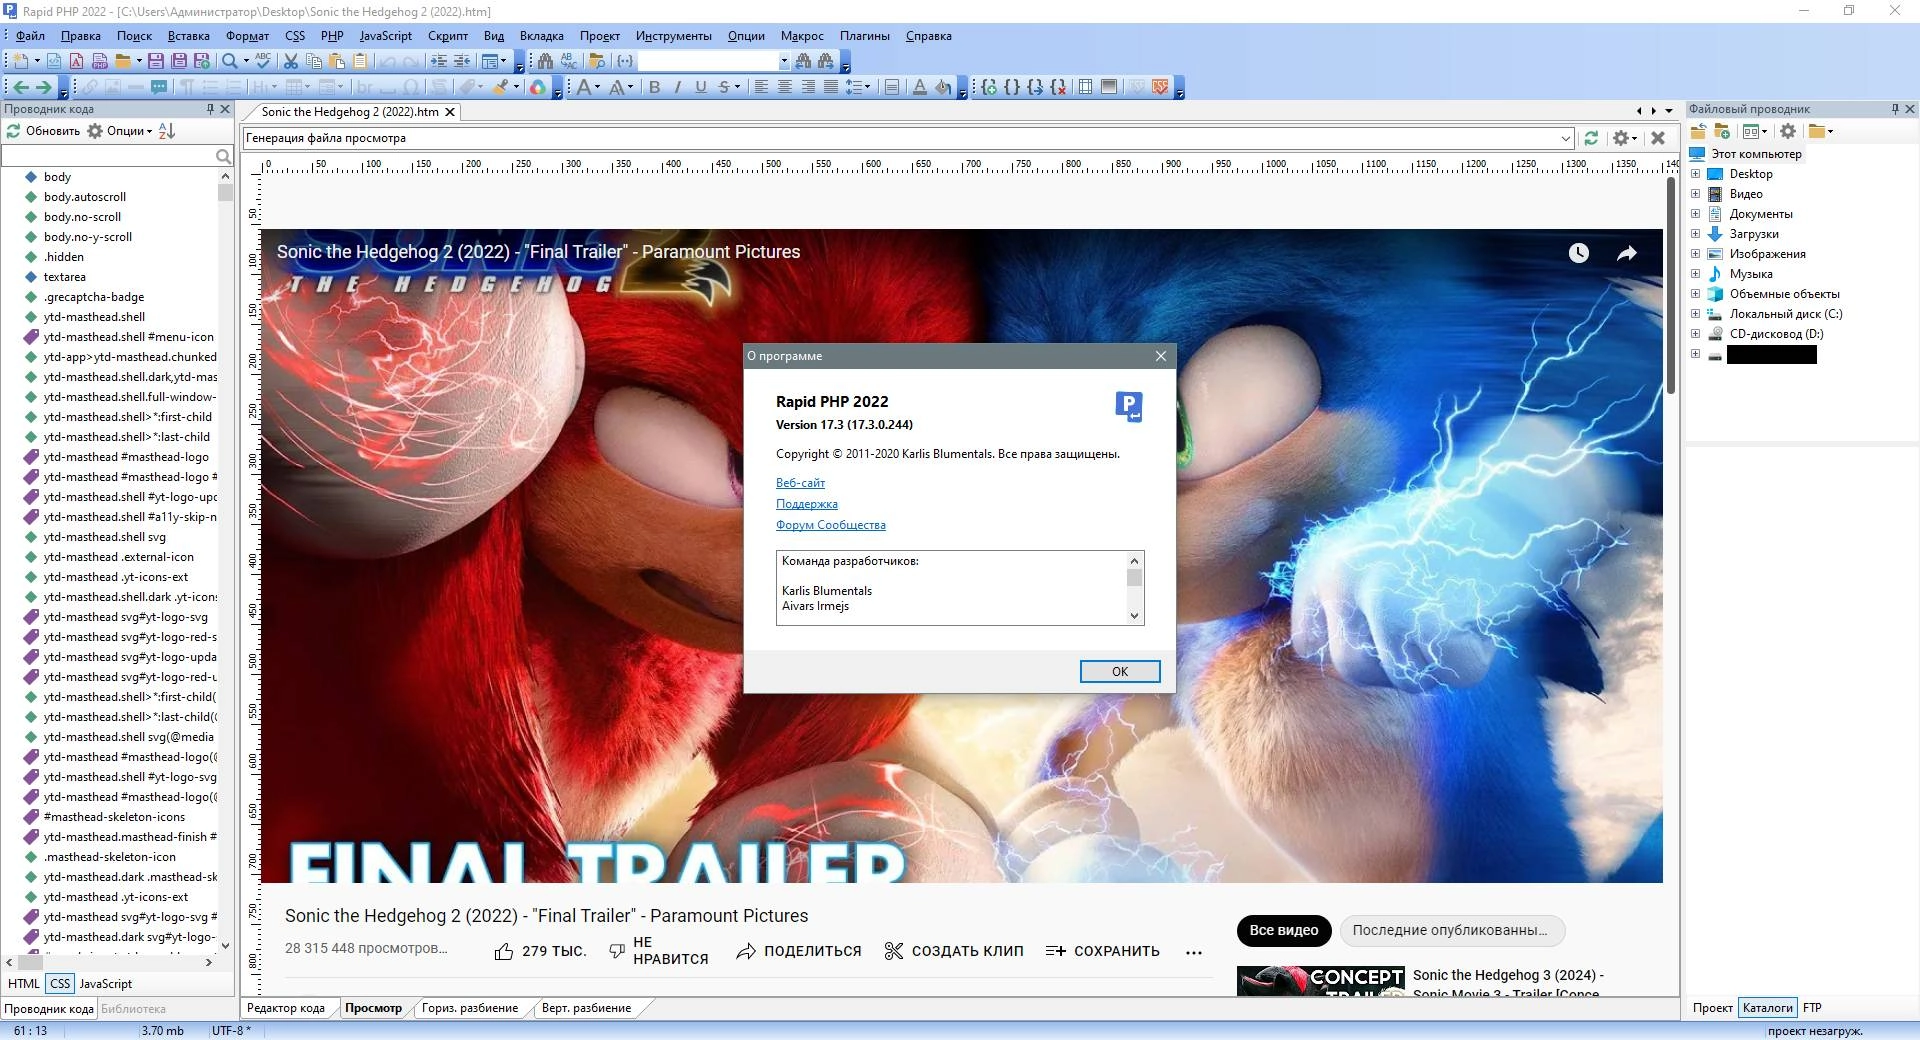Open the Файл menu
Viewport: 1920px width, 1040px height.
click(x=30, y=36)
